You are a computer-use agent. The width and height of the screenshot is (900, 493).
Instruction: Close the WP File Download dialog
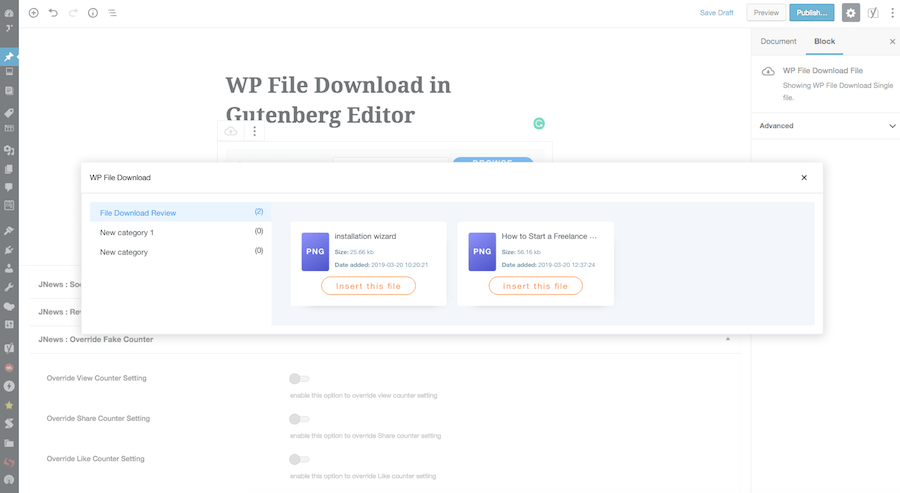pos(804,177)
